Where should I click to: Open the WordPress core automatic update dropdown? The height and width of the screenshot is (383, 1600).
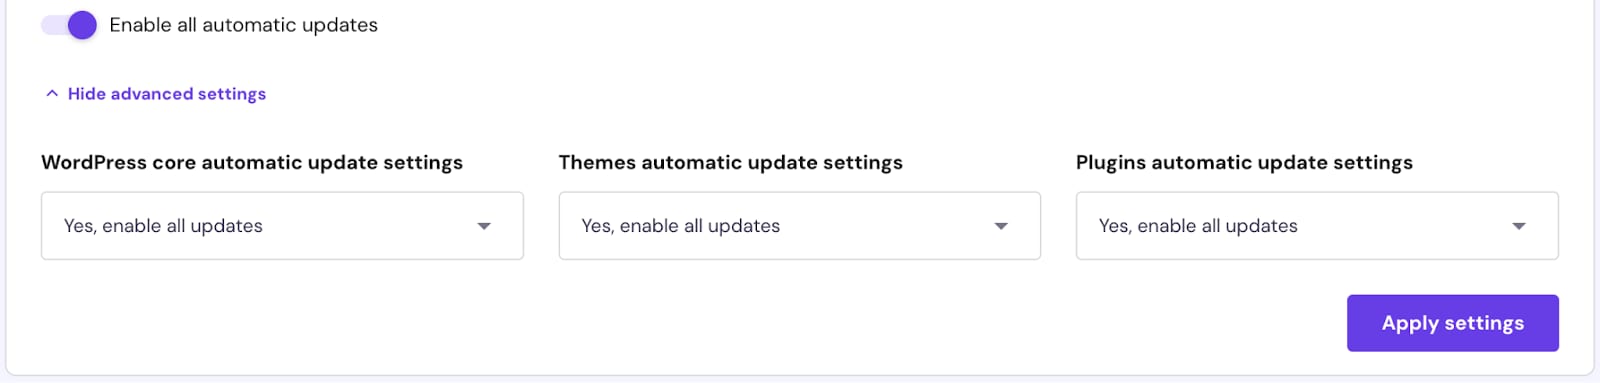282,226
